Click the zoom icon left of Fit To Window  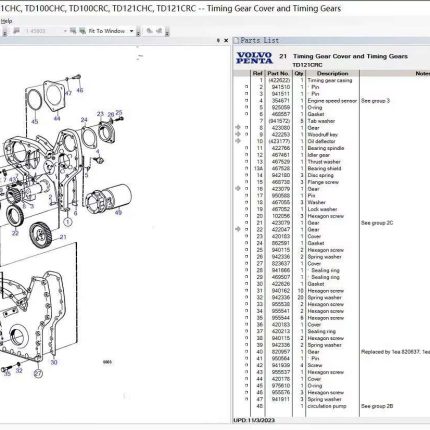click(73, 31)
